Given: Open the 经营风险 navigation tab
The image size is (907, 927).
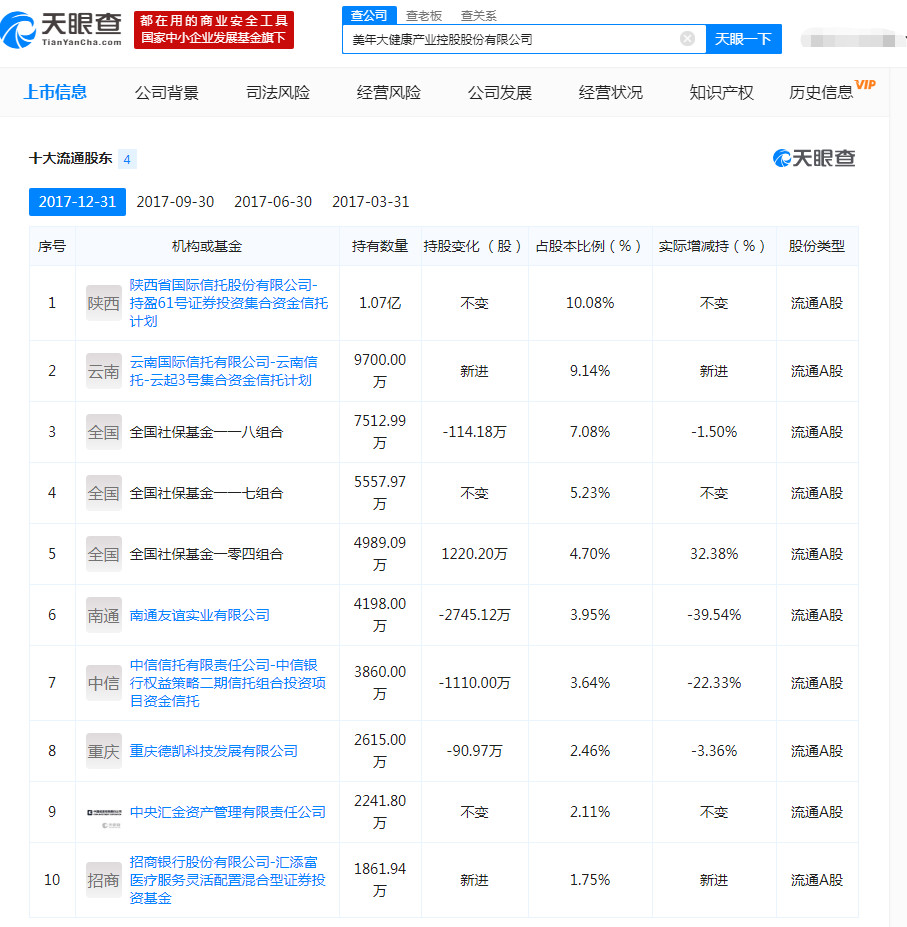Looking at the screenshot, I should (388, 93).
